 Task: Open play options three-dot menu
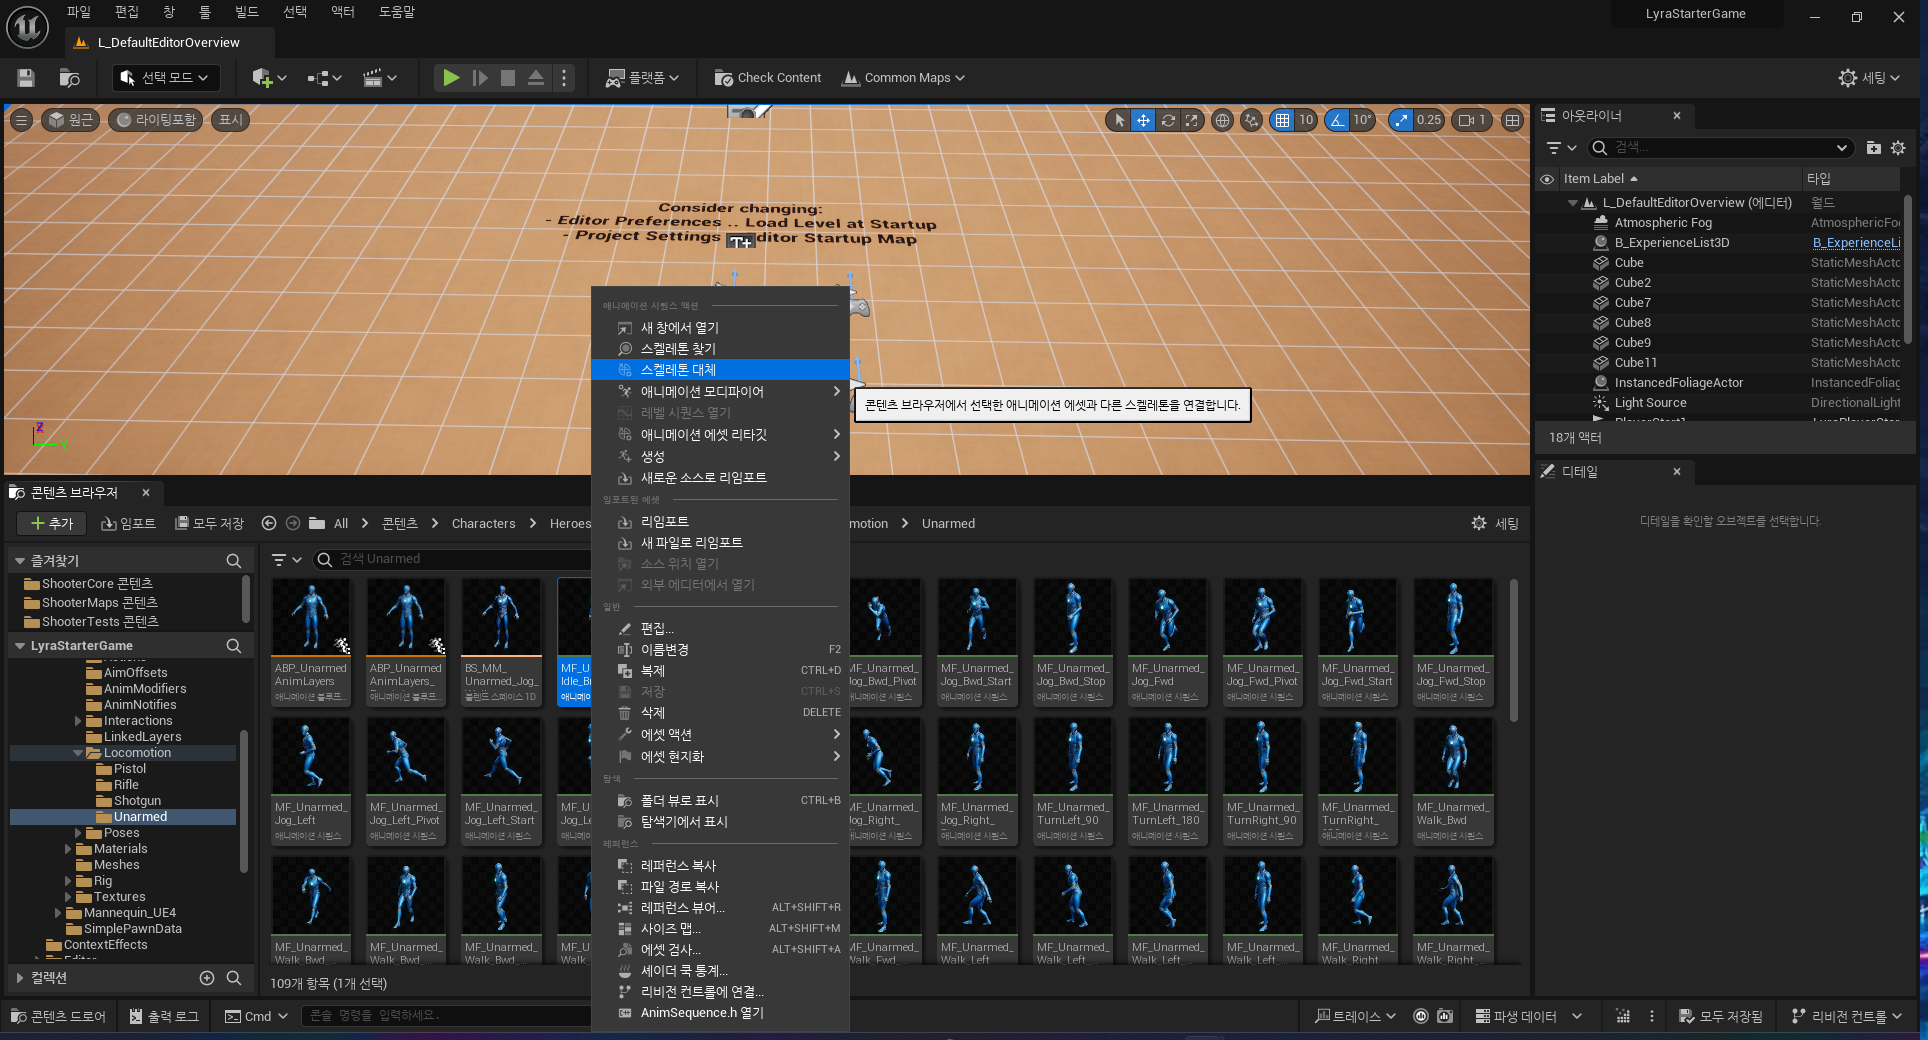coord(564,78)
